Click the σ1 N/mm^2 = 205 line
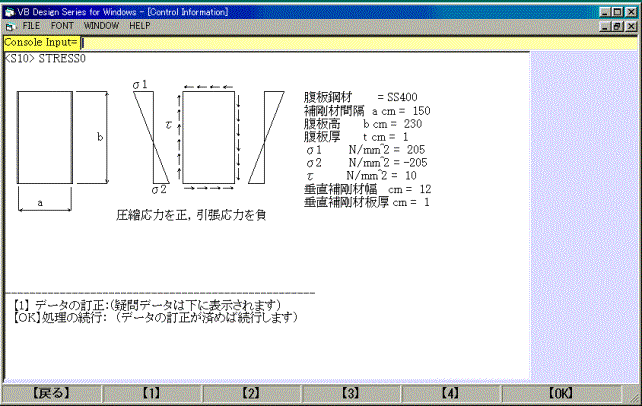The height and width of the screenshot is (406, 642). 366,150
